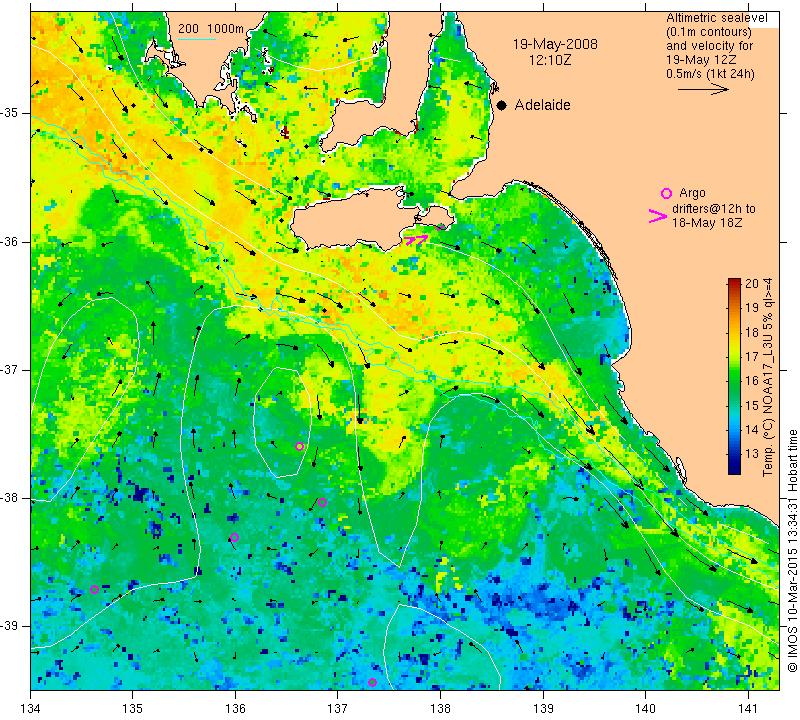Click the latitude label -35

click(10, 113)
